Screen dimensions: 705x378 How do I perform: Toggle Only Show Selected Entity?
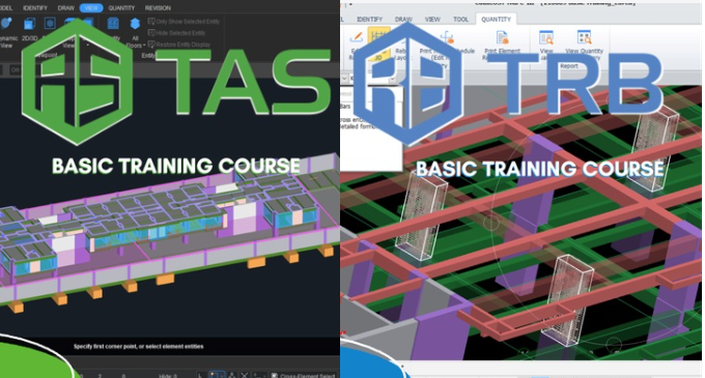click(183, 22)
